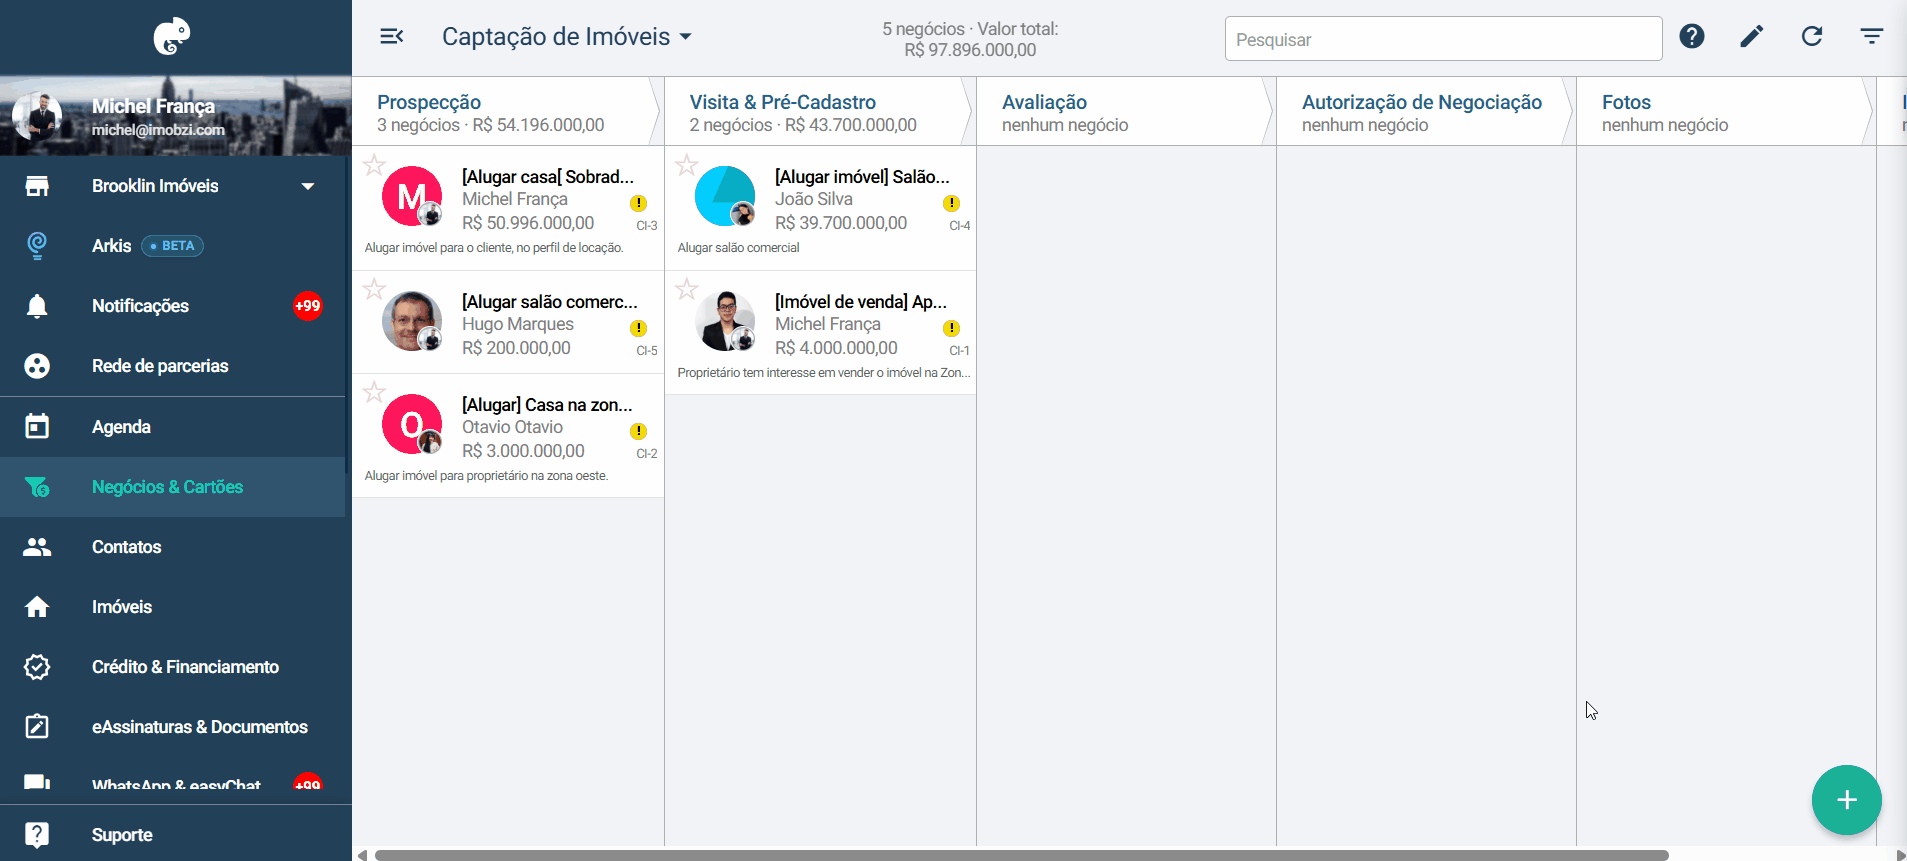Image resolution: width=1907 pixels, height=861 pixels.
Task: Click the horizontal scrollbar at bottom
Action: (x=1021, y=855)
